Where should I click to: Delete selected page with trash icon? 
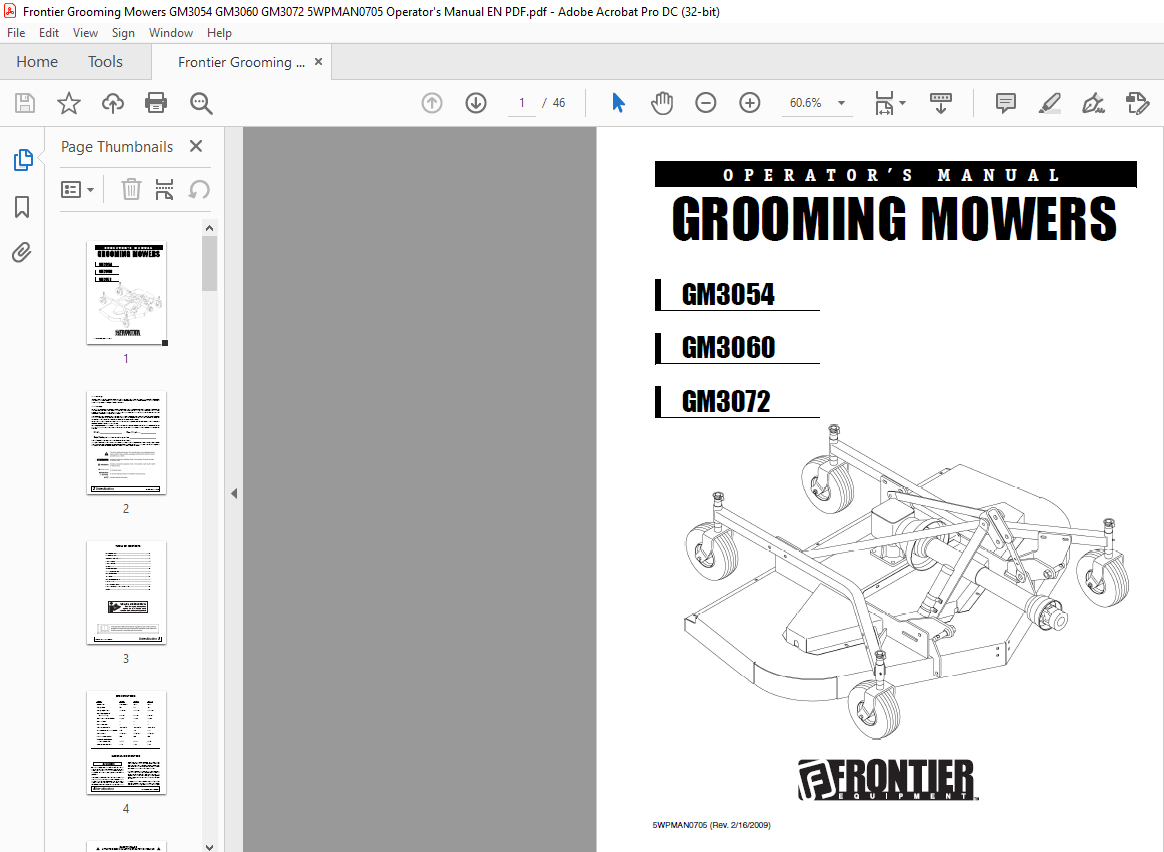click(x=131, y=189)
